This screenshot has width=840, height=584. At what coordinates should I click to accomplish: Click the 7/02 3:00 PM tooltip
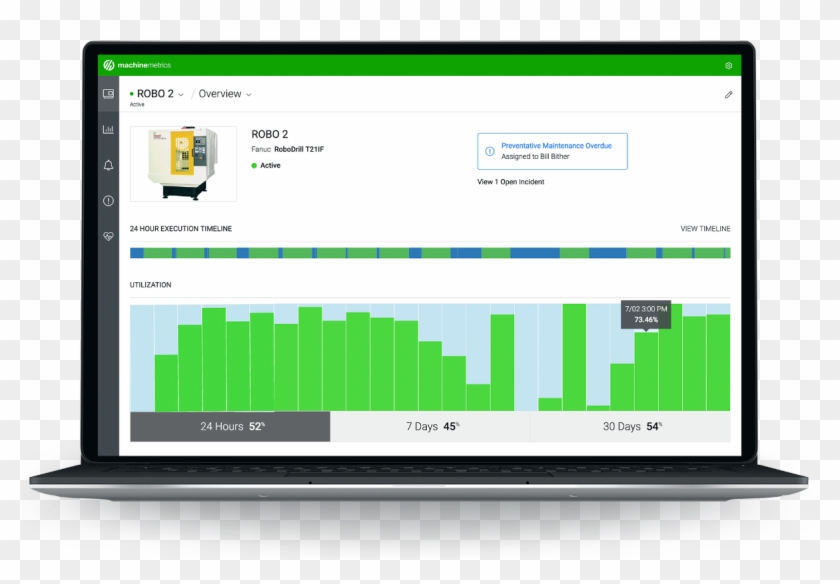(646, 315)
